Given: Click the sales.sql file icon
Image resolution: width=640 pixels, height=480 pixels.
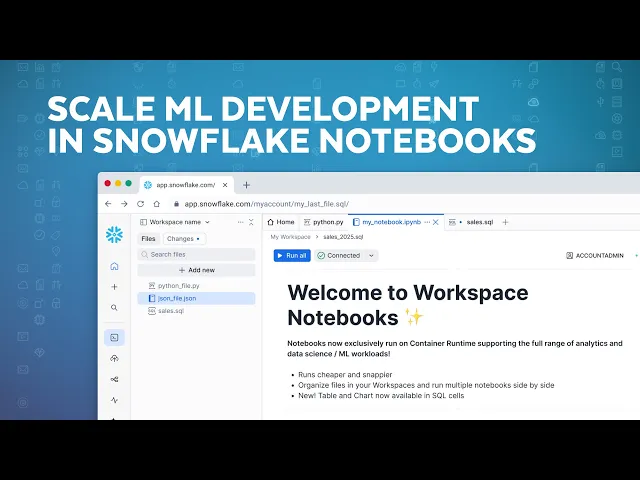Looking at the screenshot, I should click(x=152, y=311).
